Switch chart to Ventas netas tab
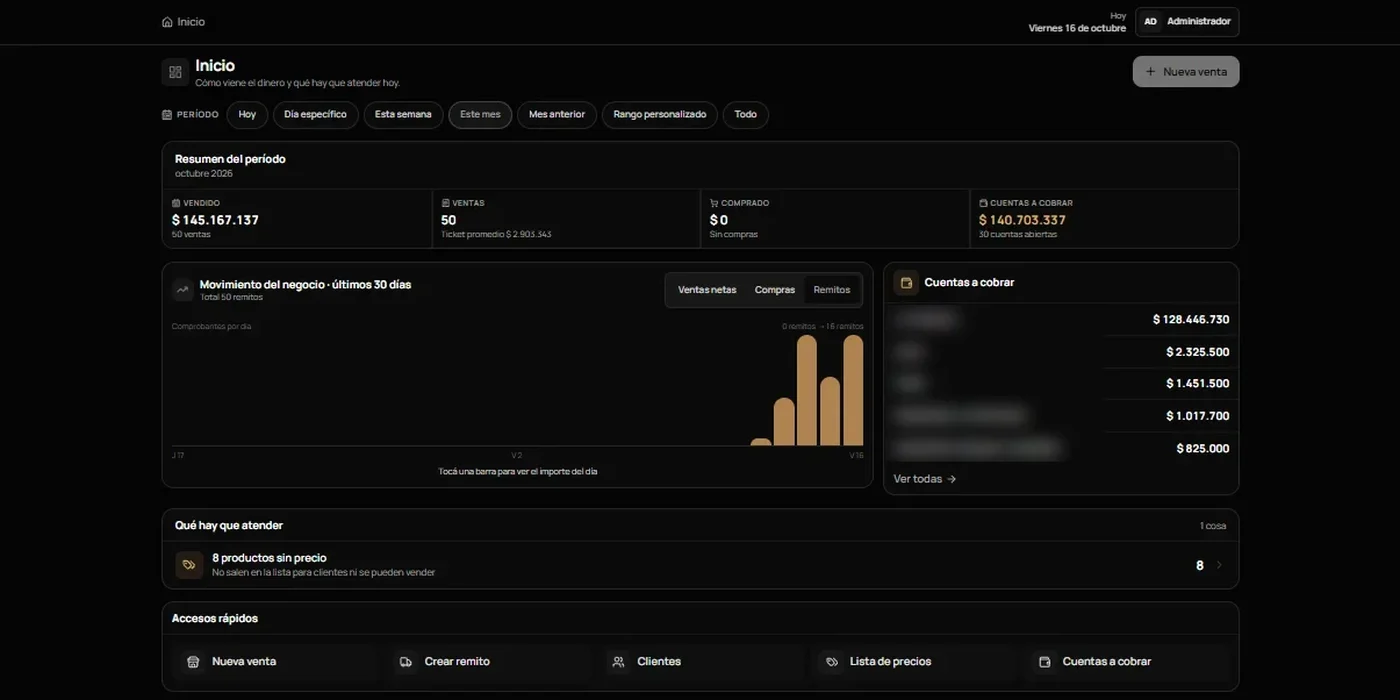This screenshot has height=700, width=1400. pyautogui.click(x=707, y=290)
